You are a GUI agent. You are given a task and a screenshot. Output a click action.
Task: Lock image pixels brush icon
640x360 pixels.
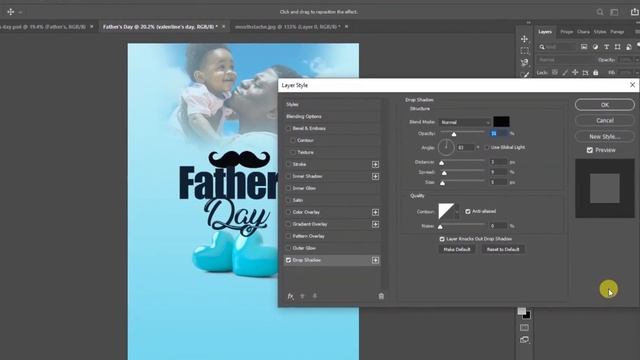click(x=565, y=72)
